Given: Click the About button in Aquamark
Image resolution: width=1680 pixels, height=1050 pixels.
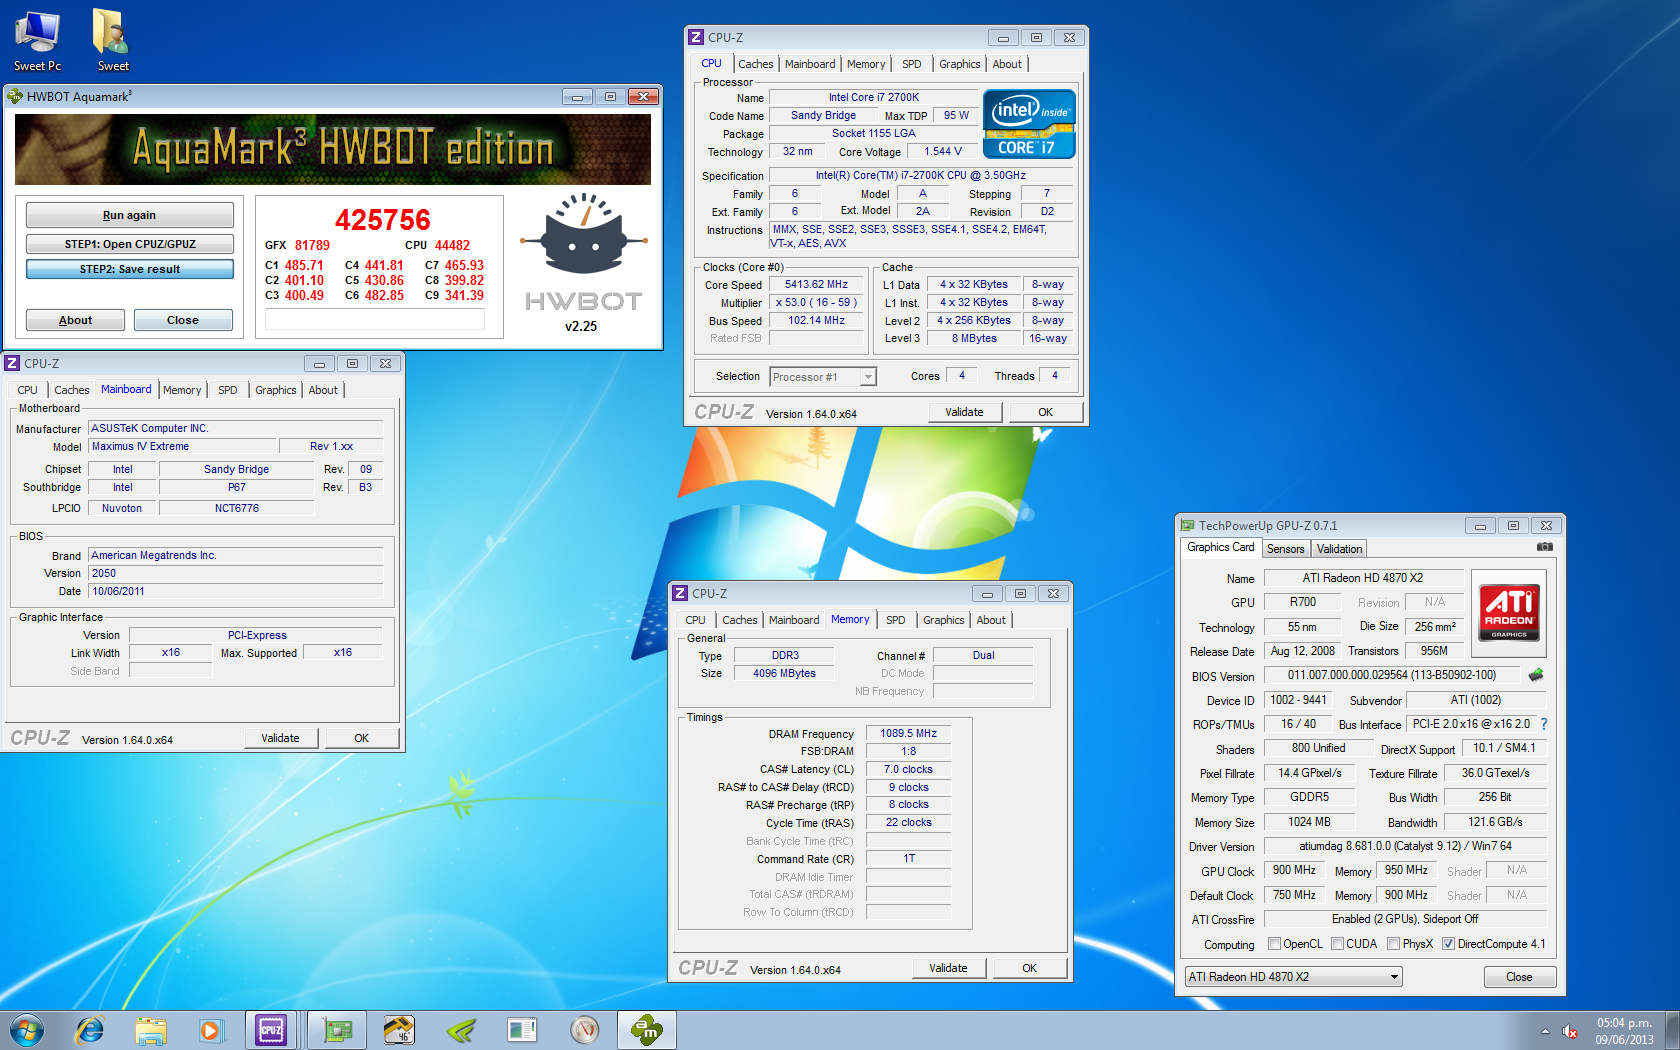Looking at the screenshot, I should point(75,320).
